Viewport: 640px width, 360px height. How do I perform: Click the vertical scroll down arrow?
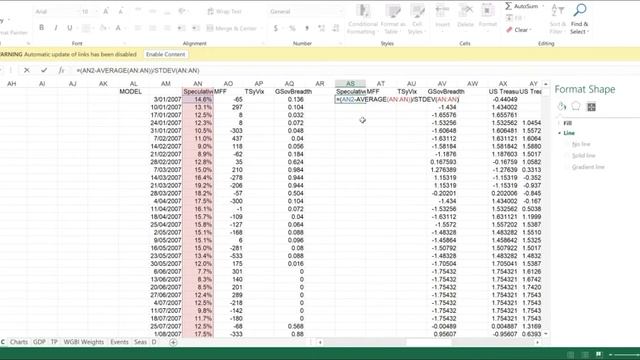pyautogui.click(x=546, y=334)
